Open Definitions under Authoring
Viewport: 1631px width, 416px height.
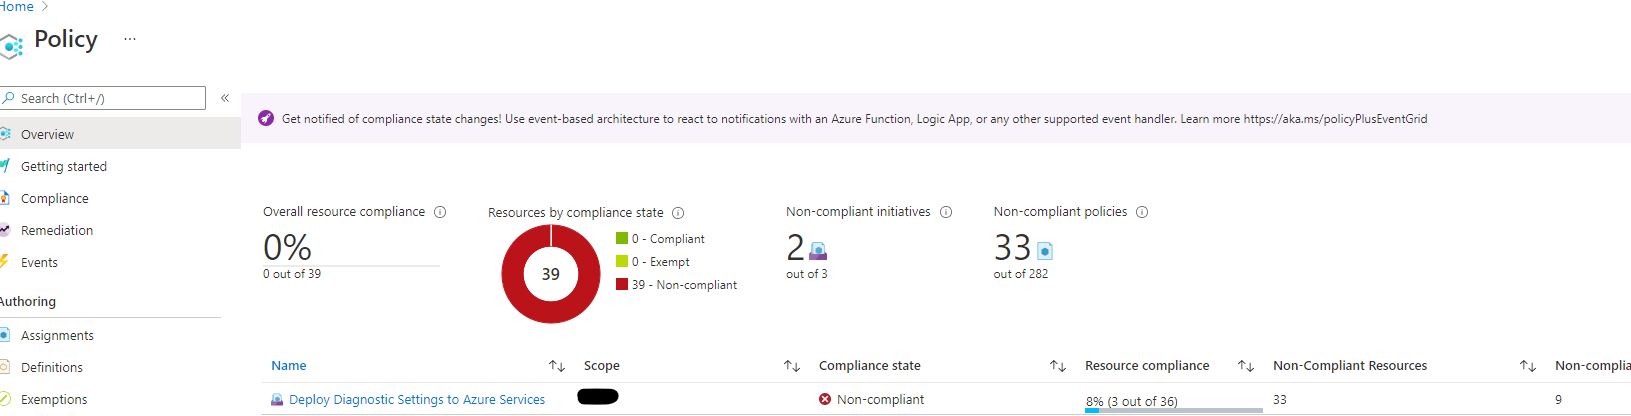(x=52, y=367)
